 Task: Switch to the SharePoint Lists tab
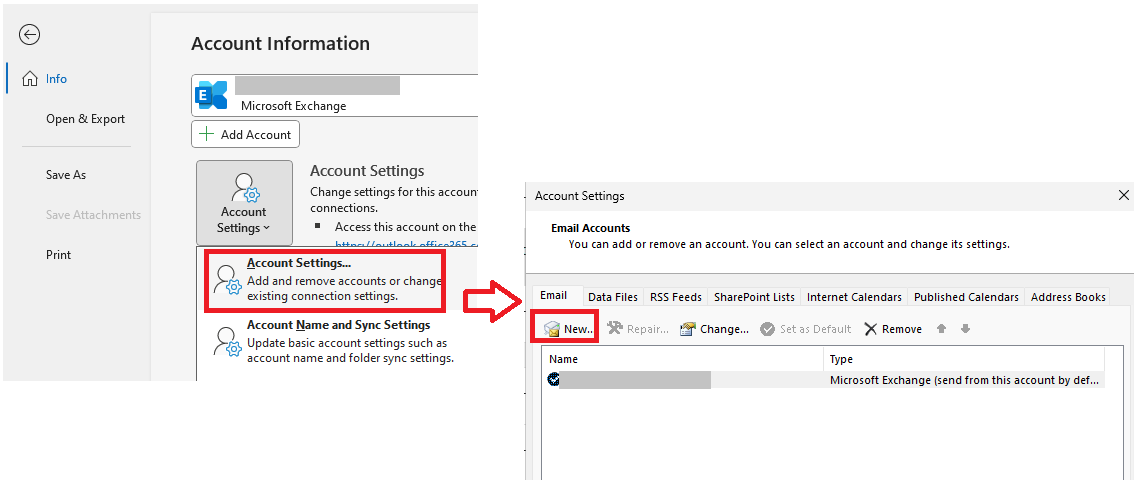pyautogui.click(x=754, y=297)
